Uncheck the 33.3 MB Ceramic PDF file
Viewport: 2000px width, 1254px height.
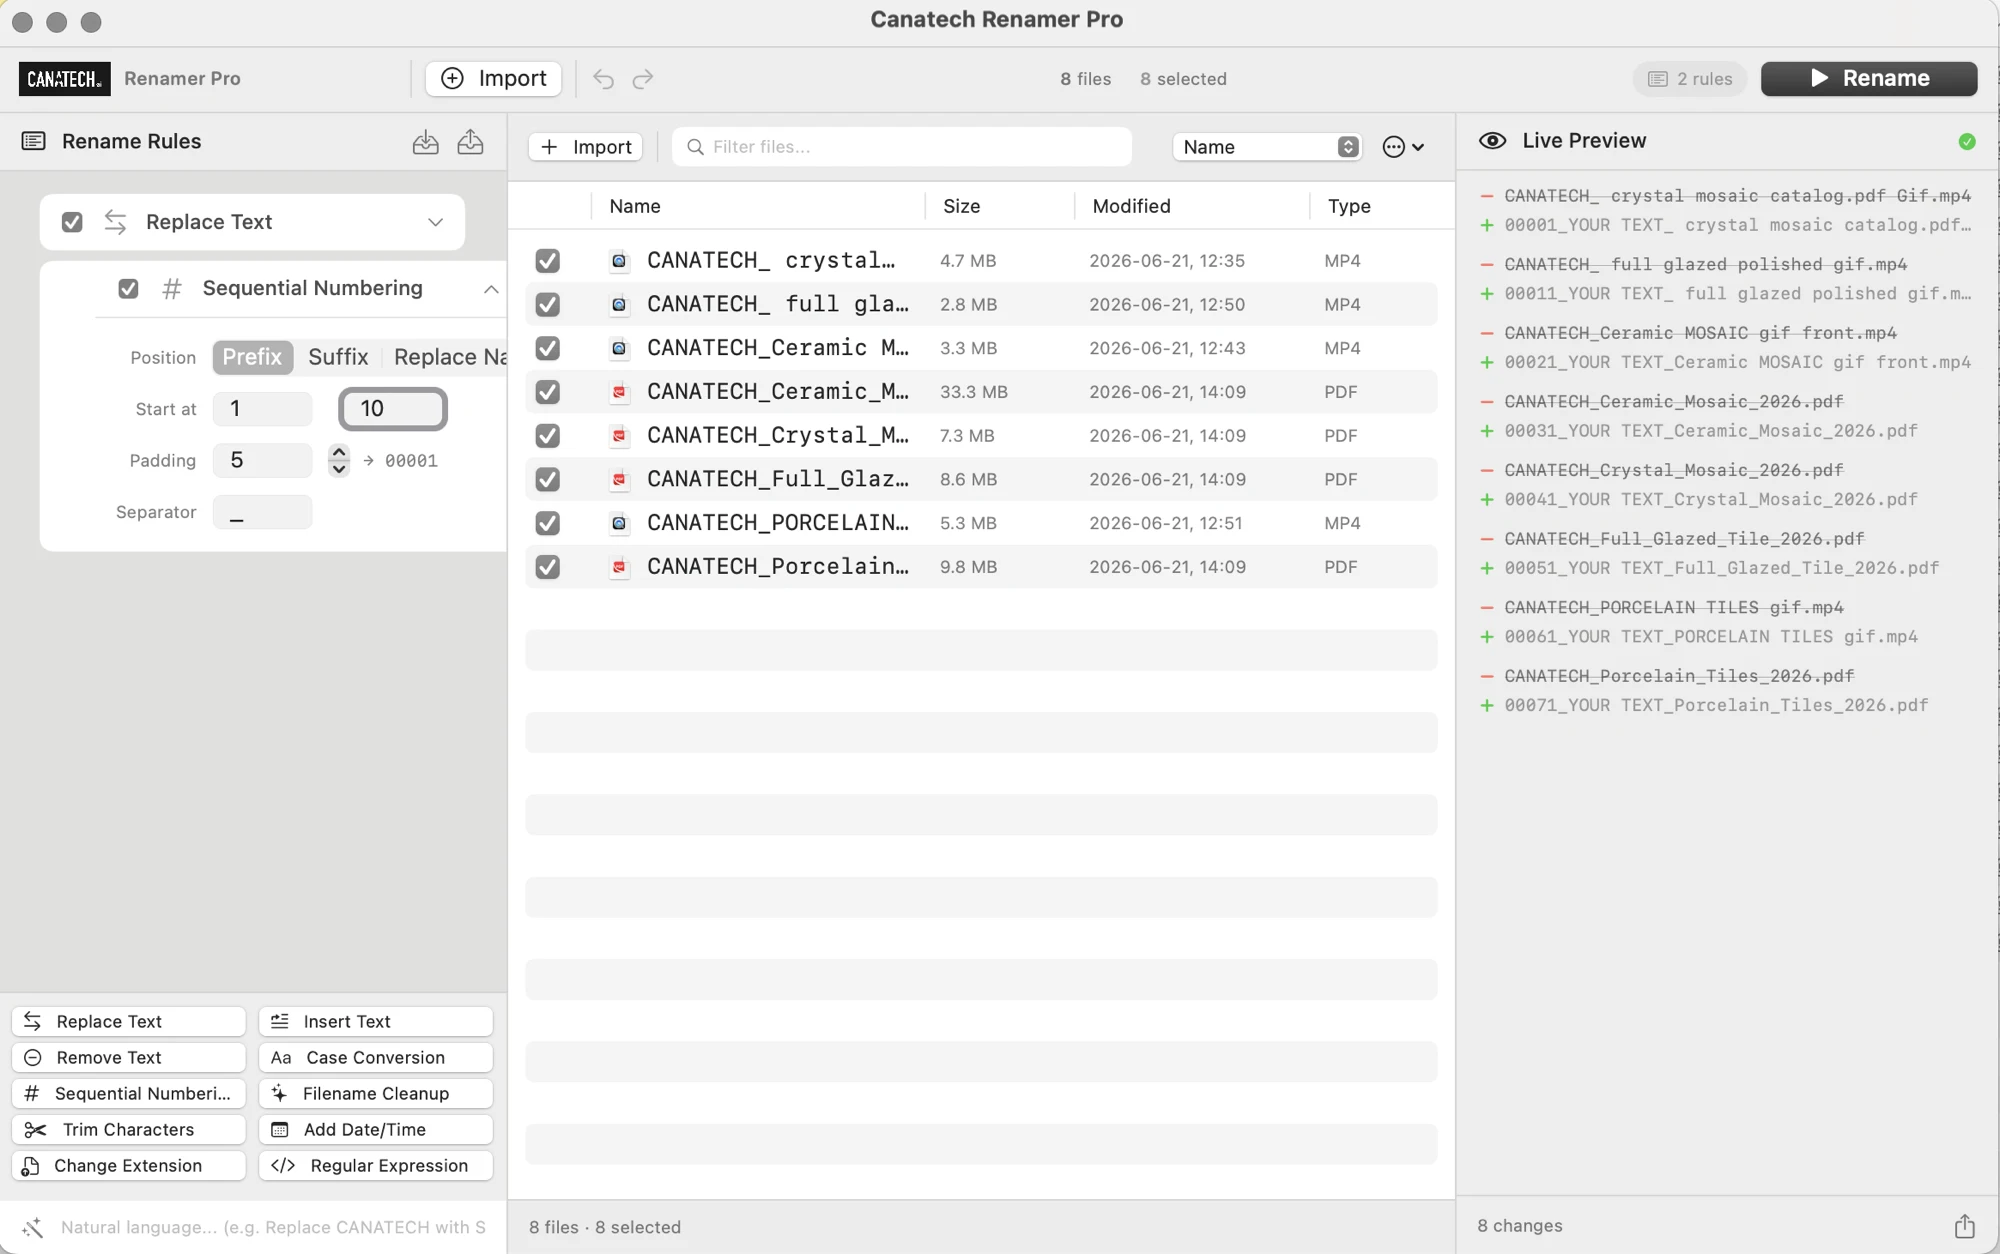click(x=547, y=392)
